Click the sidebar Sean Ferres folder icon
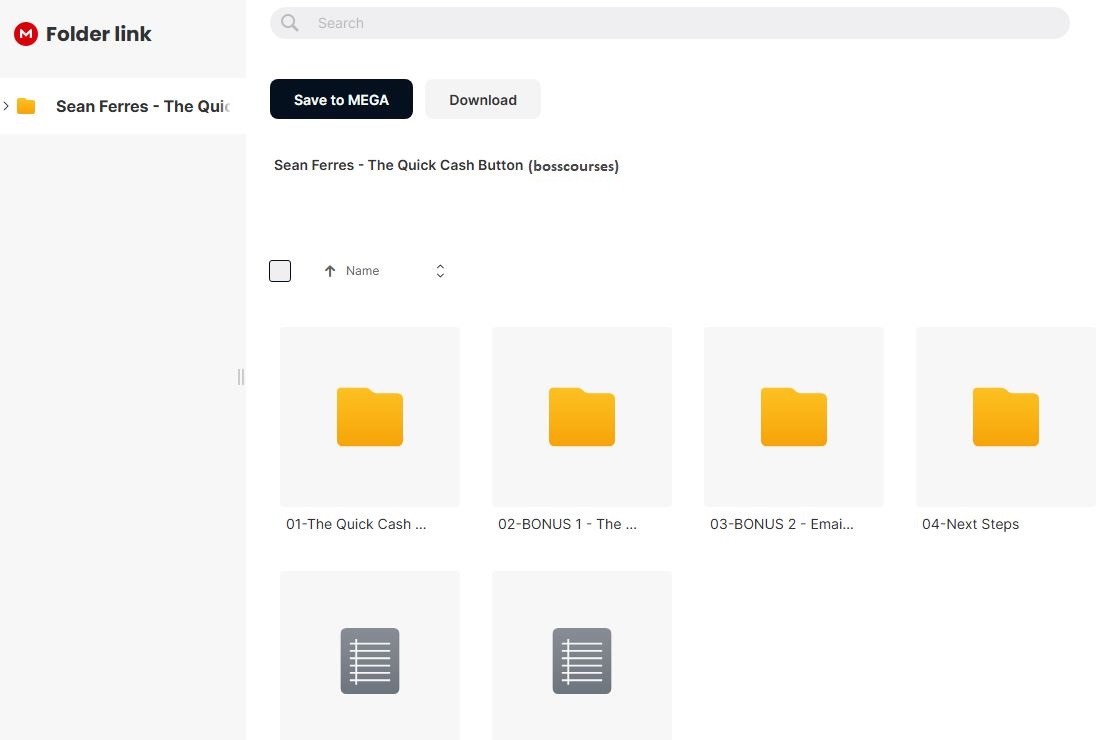 (27, 106)
